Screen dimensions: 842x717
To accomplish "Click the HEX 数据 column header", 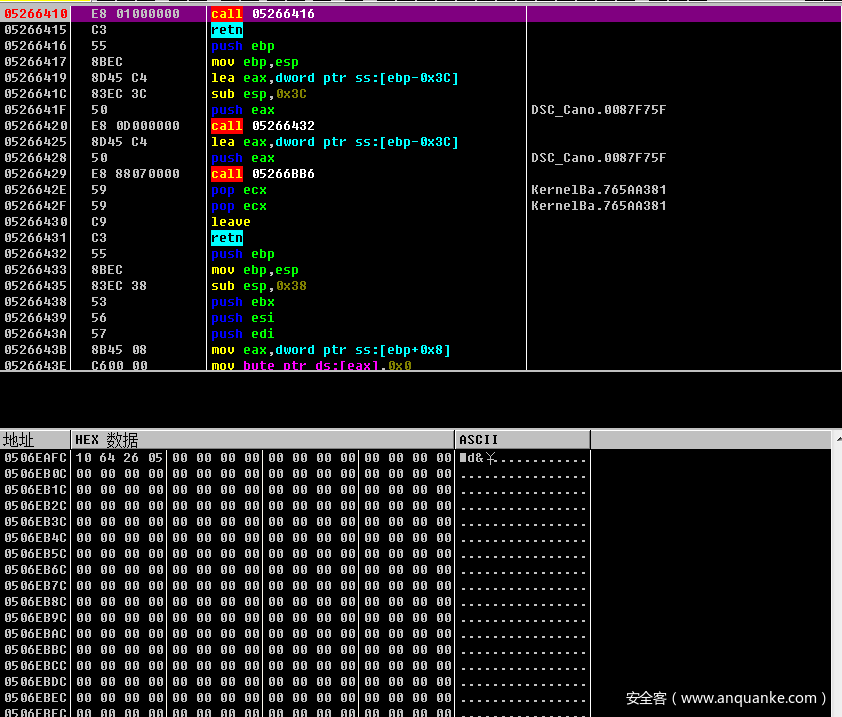I will point(106,440).
